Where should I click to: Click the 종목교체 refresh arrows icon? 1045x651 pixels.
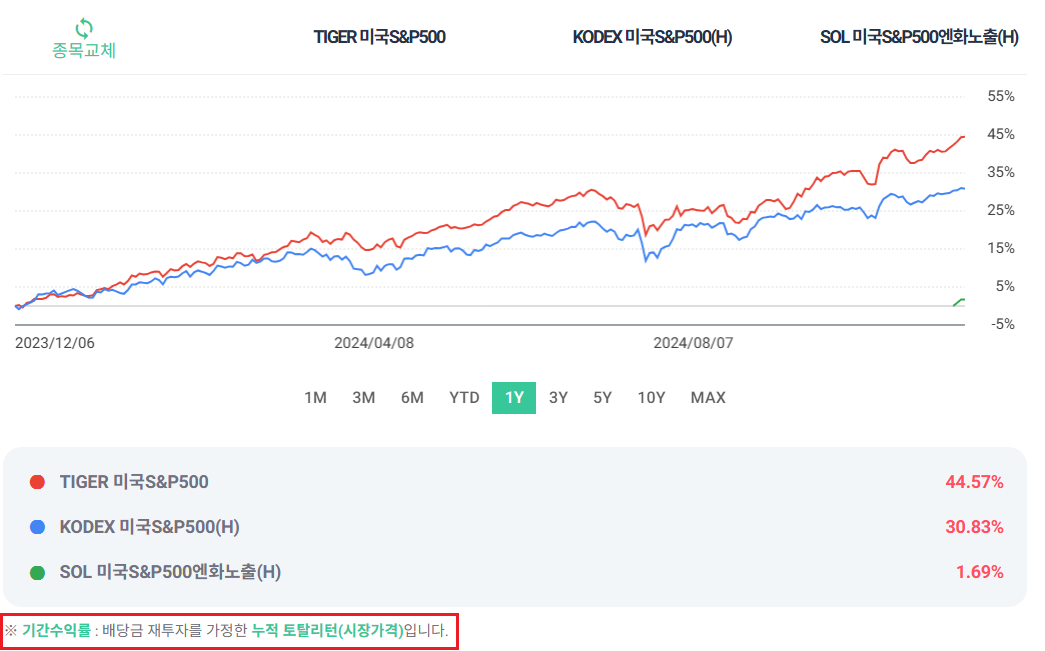(84, 28)
